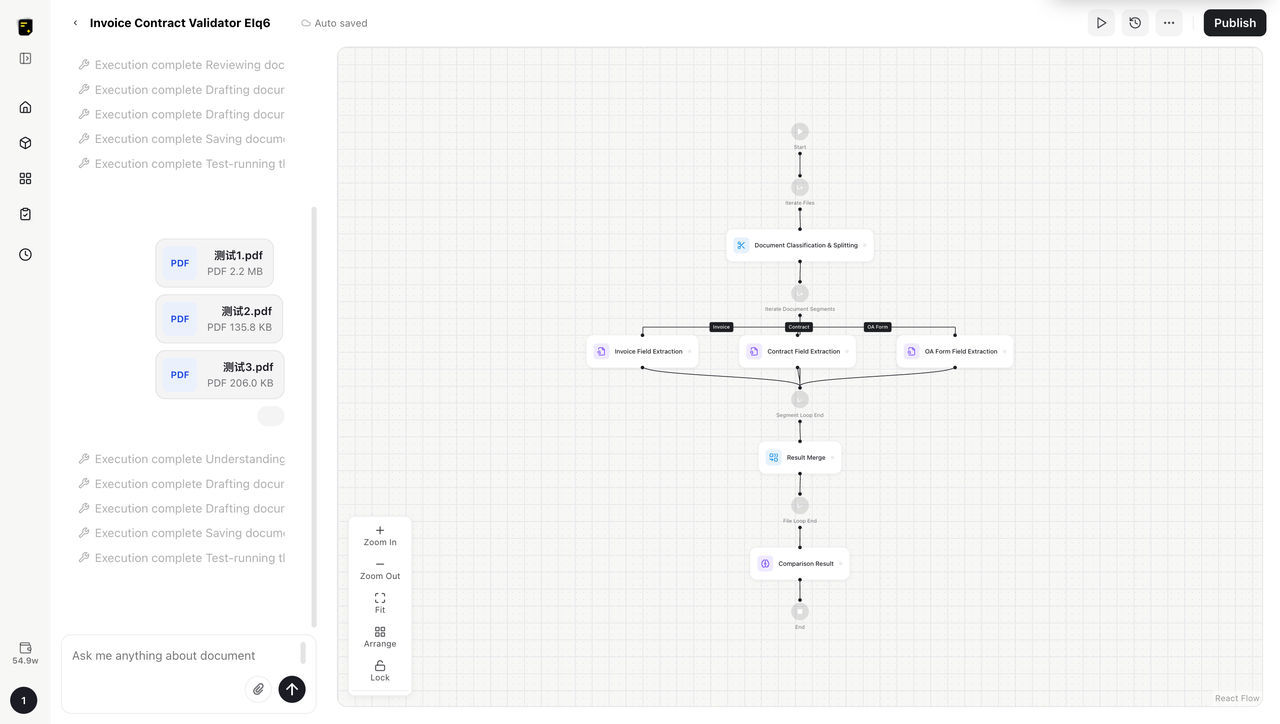Click the React Flow attribution link
This screenshot has width=1280, height=724.
[1237, 698]
